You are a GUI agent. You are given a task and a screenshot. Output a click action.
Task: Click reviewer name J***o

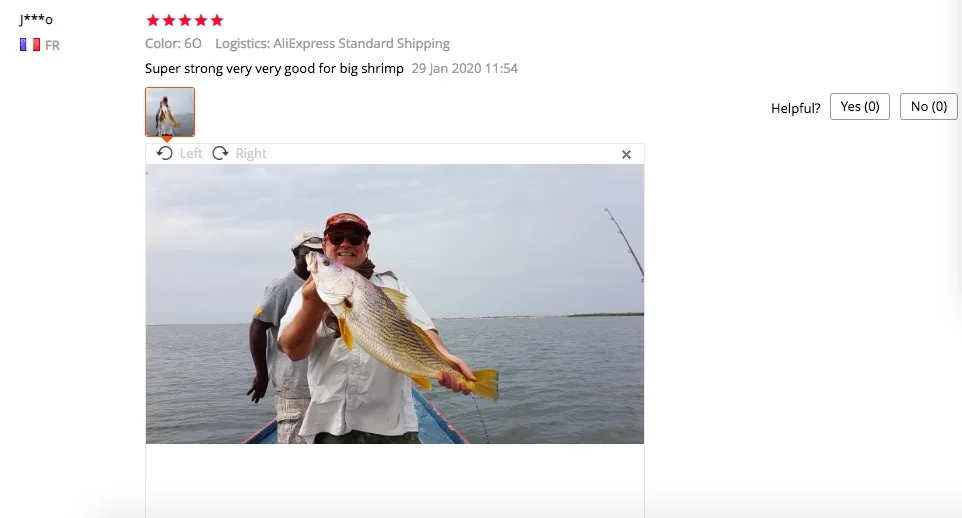click(x=36, y=19)
